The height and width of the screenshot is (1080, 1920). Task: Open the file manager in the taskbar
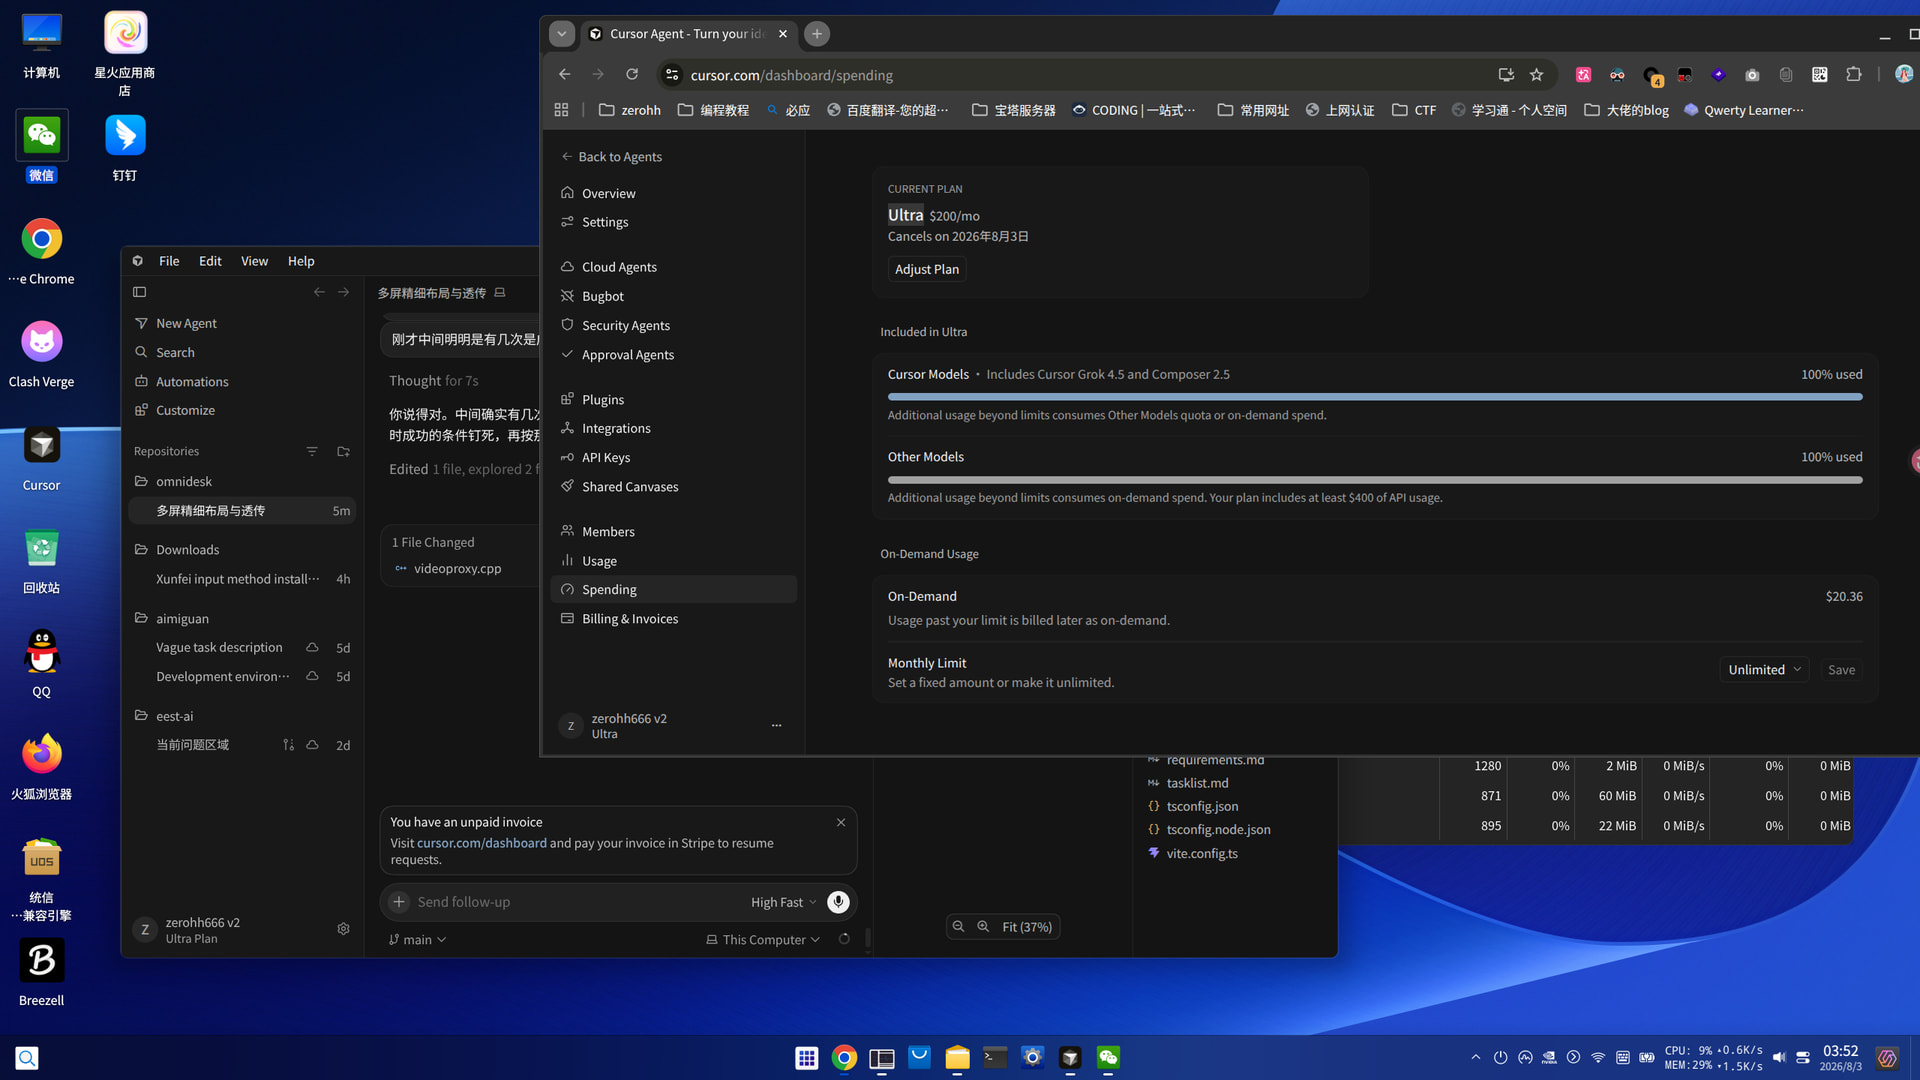(x=957, y=1058)
